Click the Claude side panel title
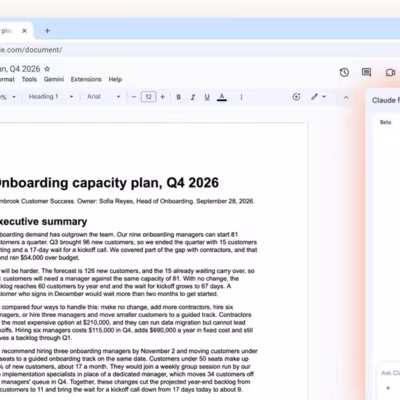This screenshot has height=400, width=400. coord(386,100)
